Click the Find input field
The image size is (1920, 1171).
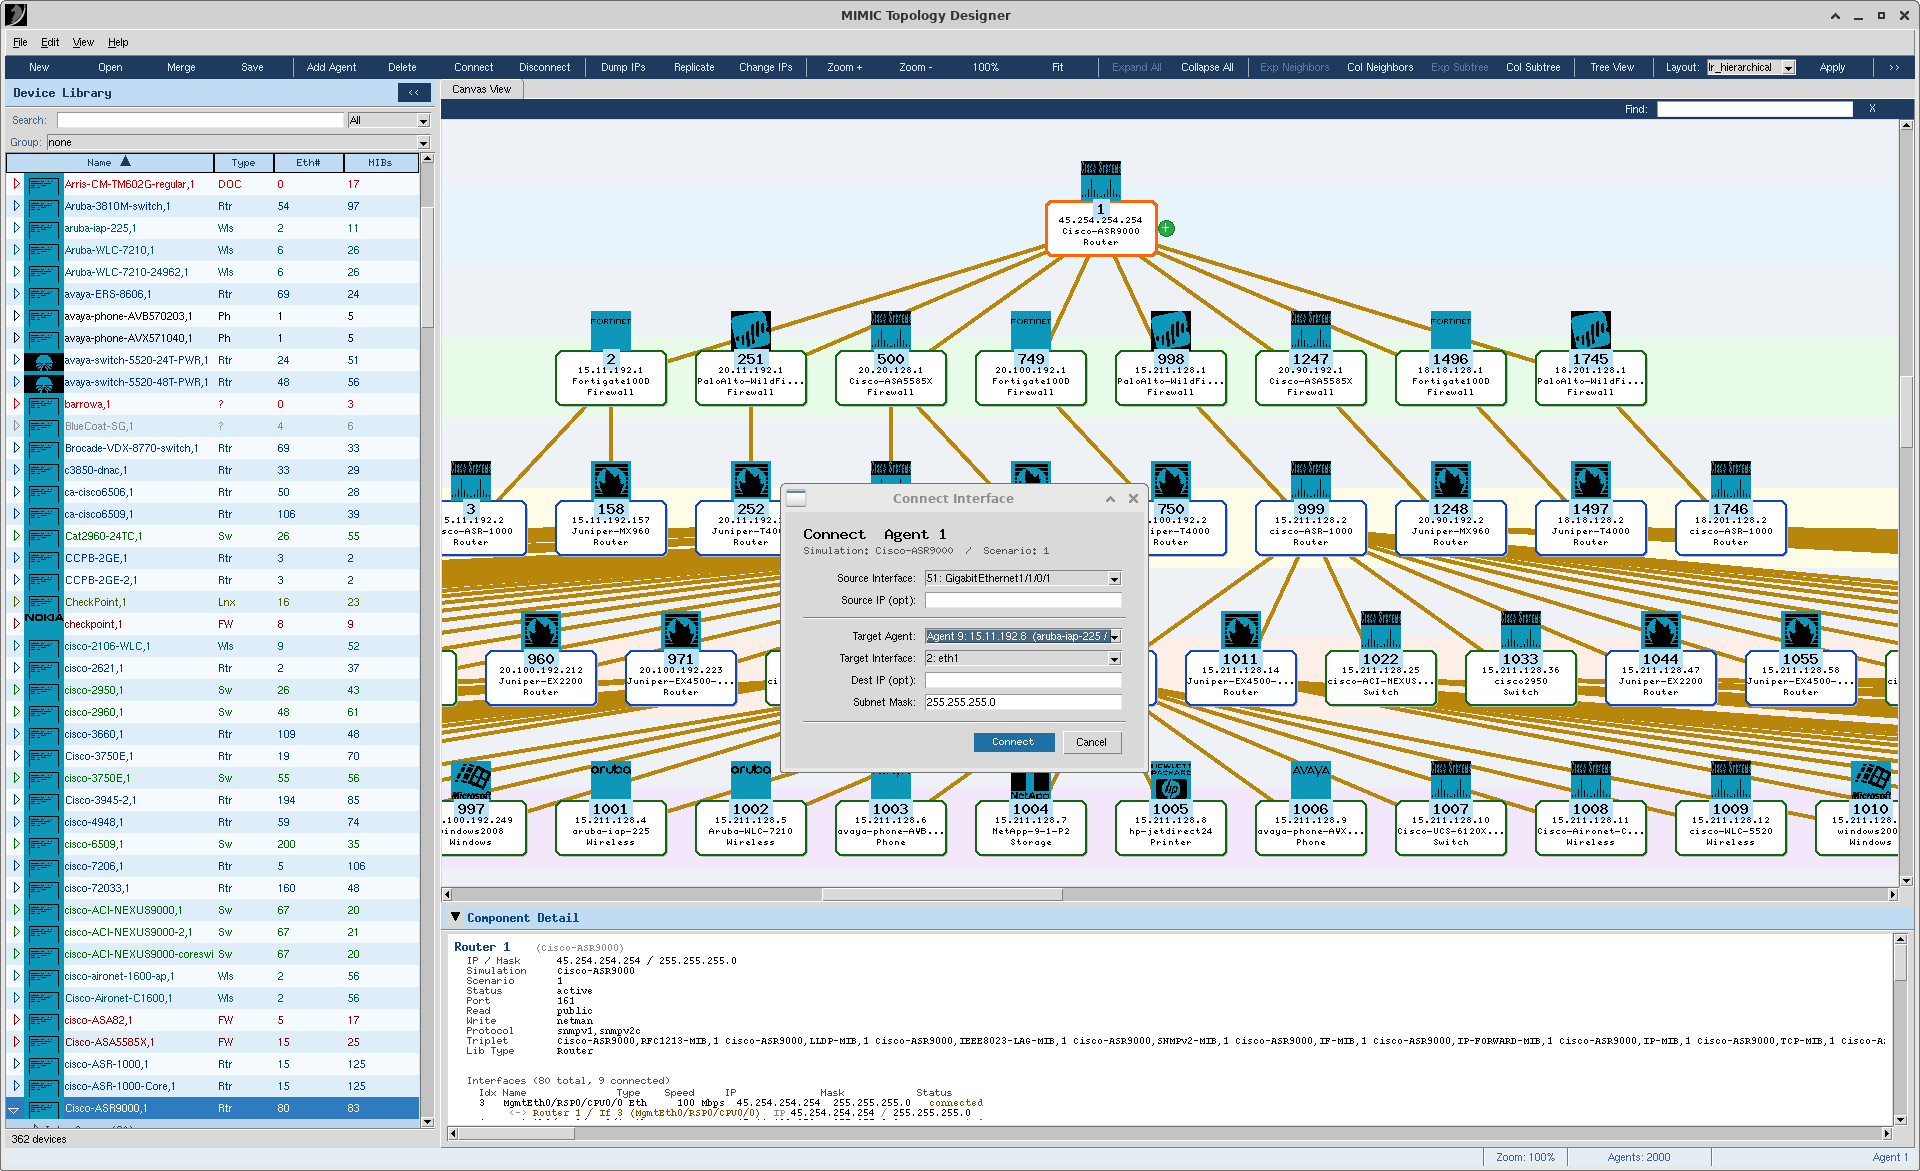pos(1755,109)
